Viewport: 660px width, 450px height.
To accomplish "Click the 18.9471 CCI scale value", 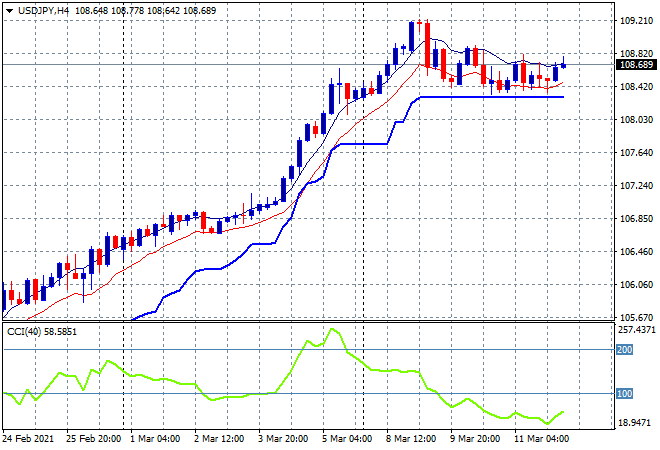I will point(637,422).
